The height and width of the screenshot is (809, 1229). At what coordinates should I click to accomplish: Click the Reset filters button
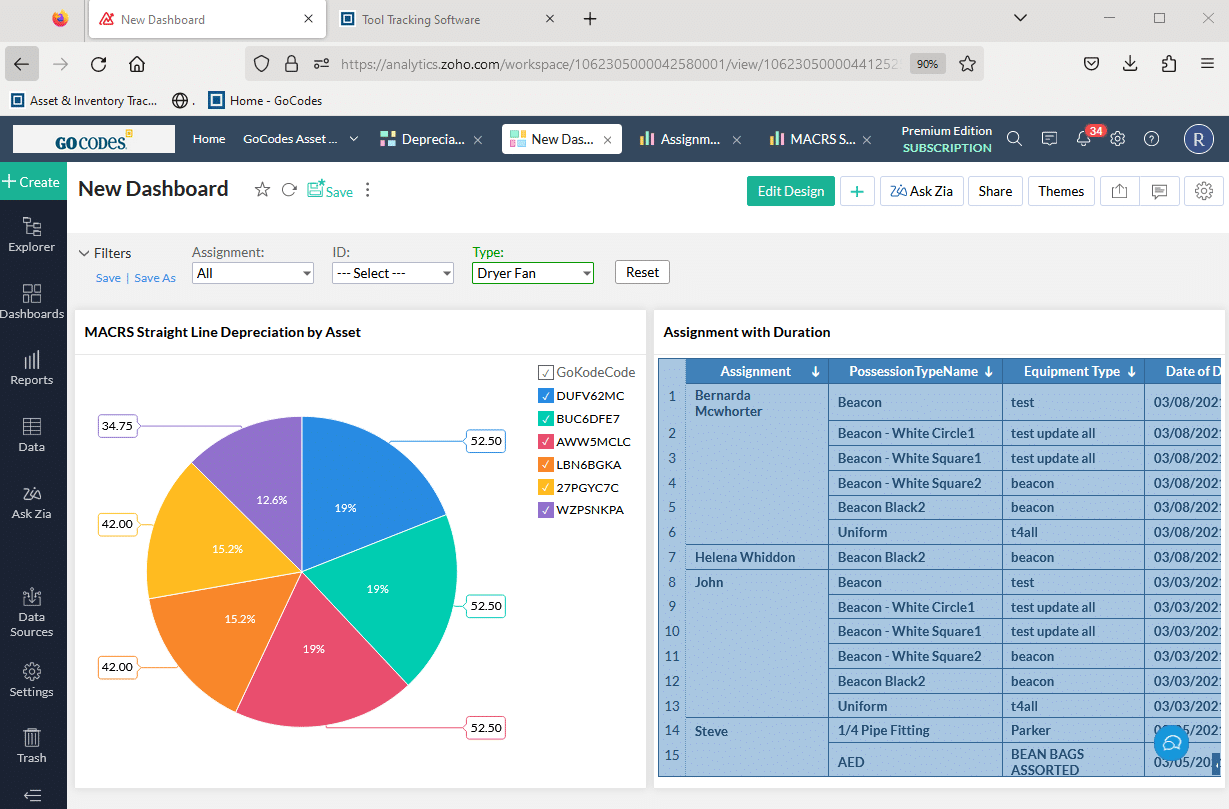click(x=642, y=272)
